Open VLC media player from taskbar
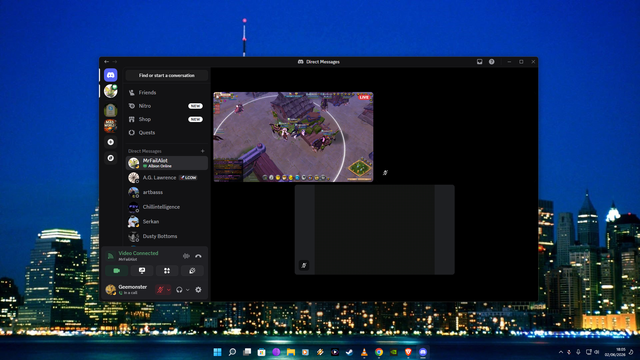The height and width of the screenshot is (360, 640). tap(364, 352)
